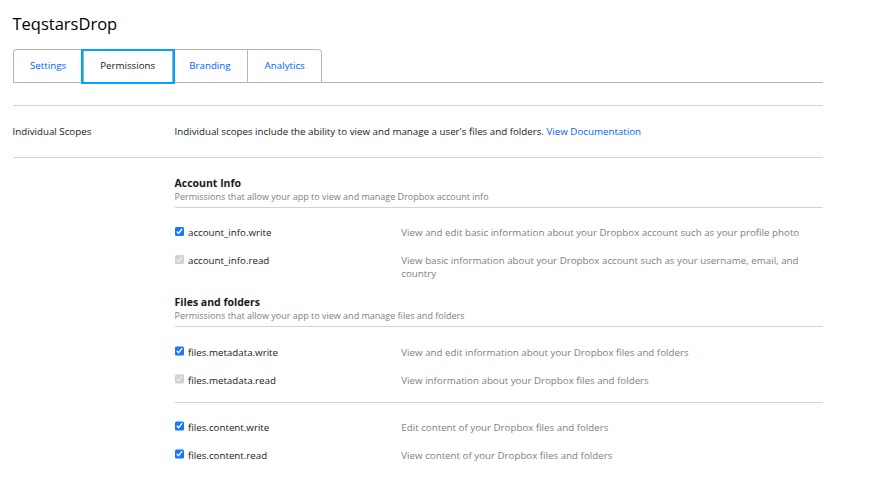The width and height of the screenshot is (882, 479).
Task: Select the Permissions tab
Action: pos(128,66)
